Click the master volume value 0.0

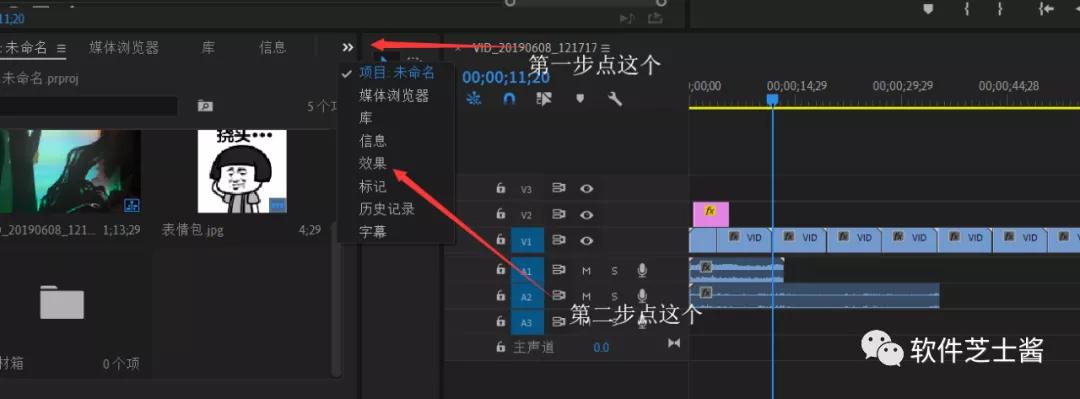pyautogui.click(x=601, y=348)
